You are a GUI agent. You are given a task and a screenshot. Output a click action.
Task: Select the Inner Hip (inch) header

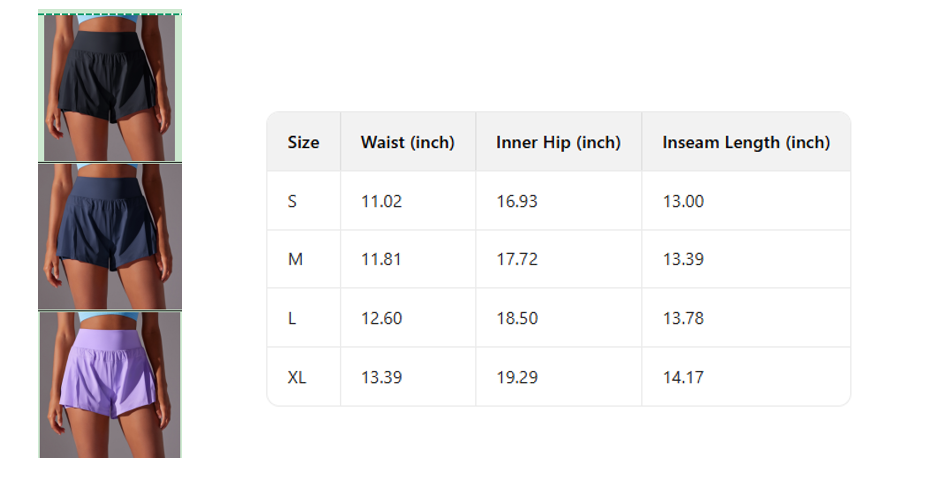(558, 142)
